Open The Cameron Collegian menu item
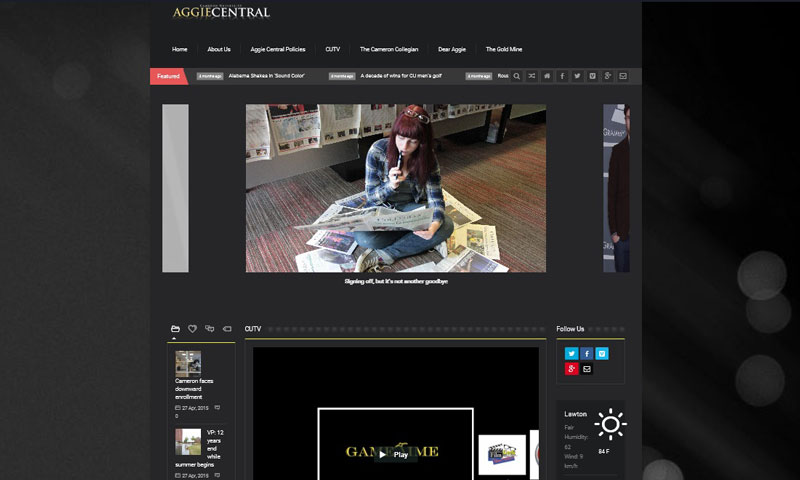 click(x=389, y=49)
